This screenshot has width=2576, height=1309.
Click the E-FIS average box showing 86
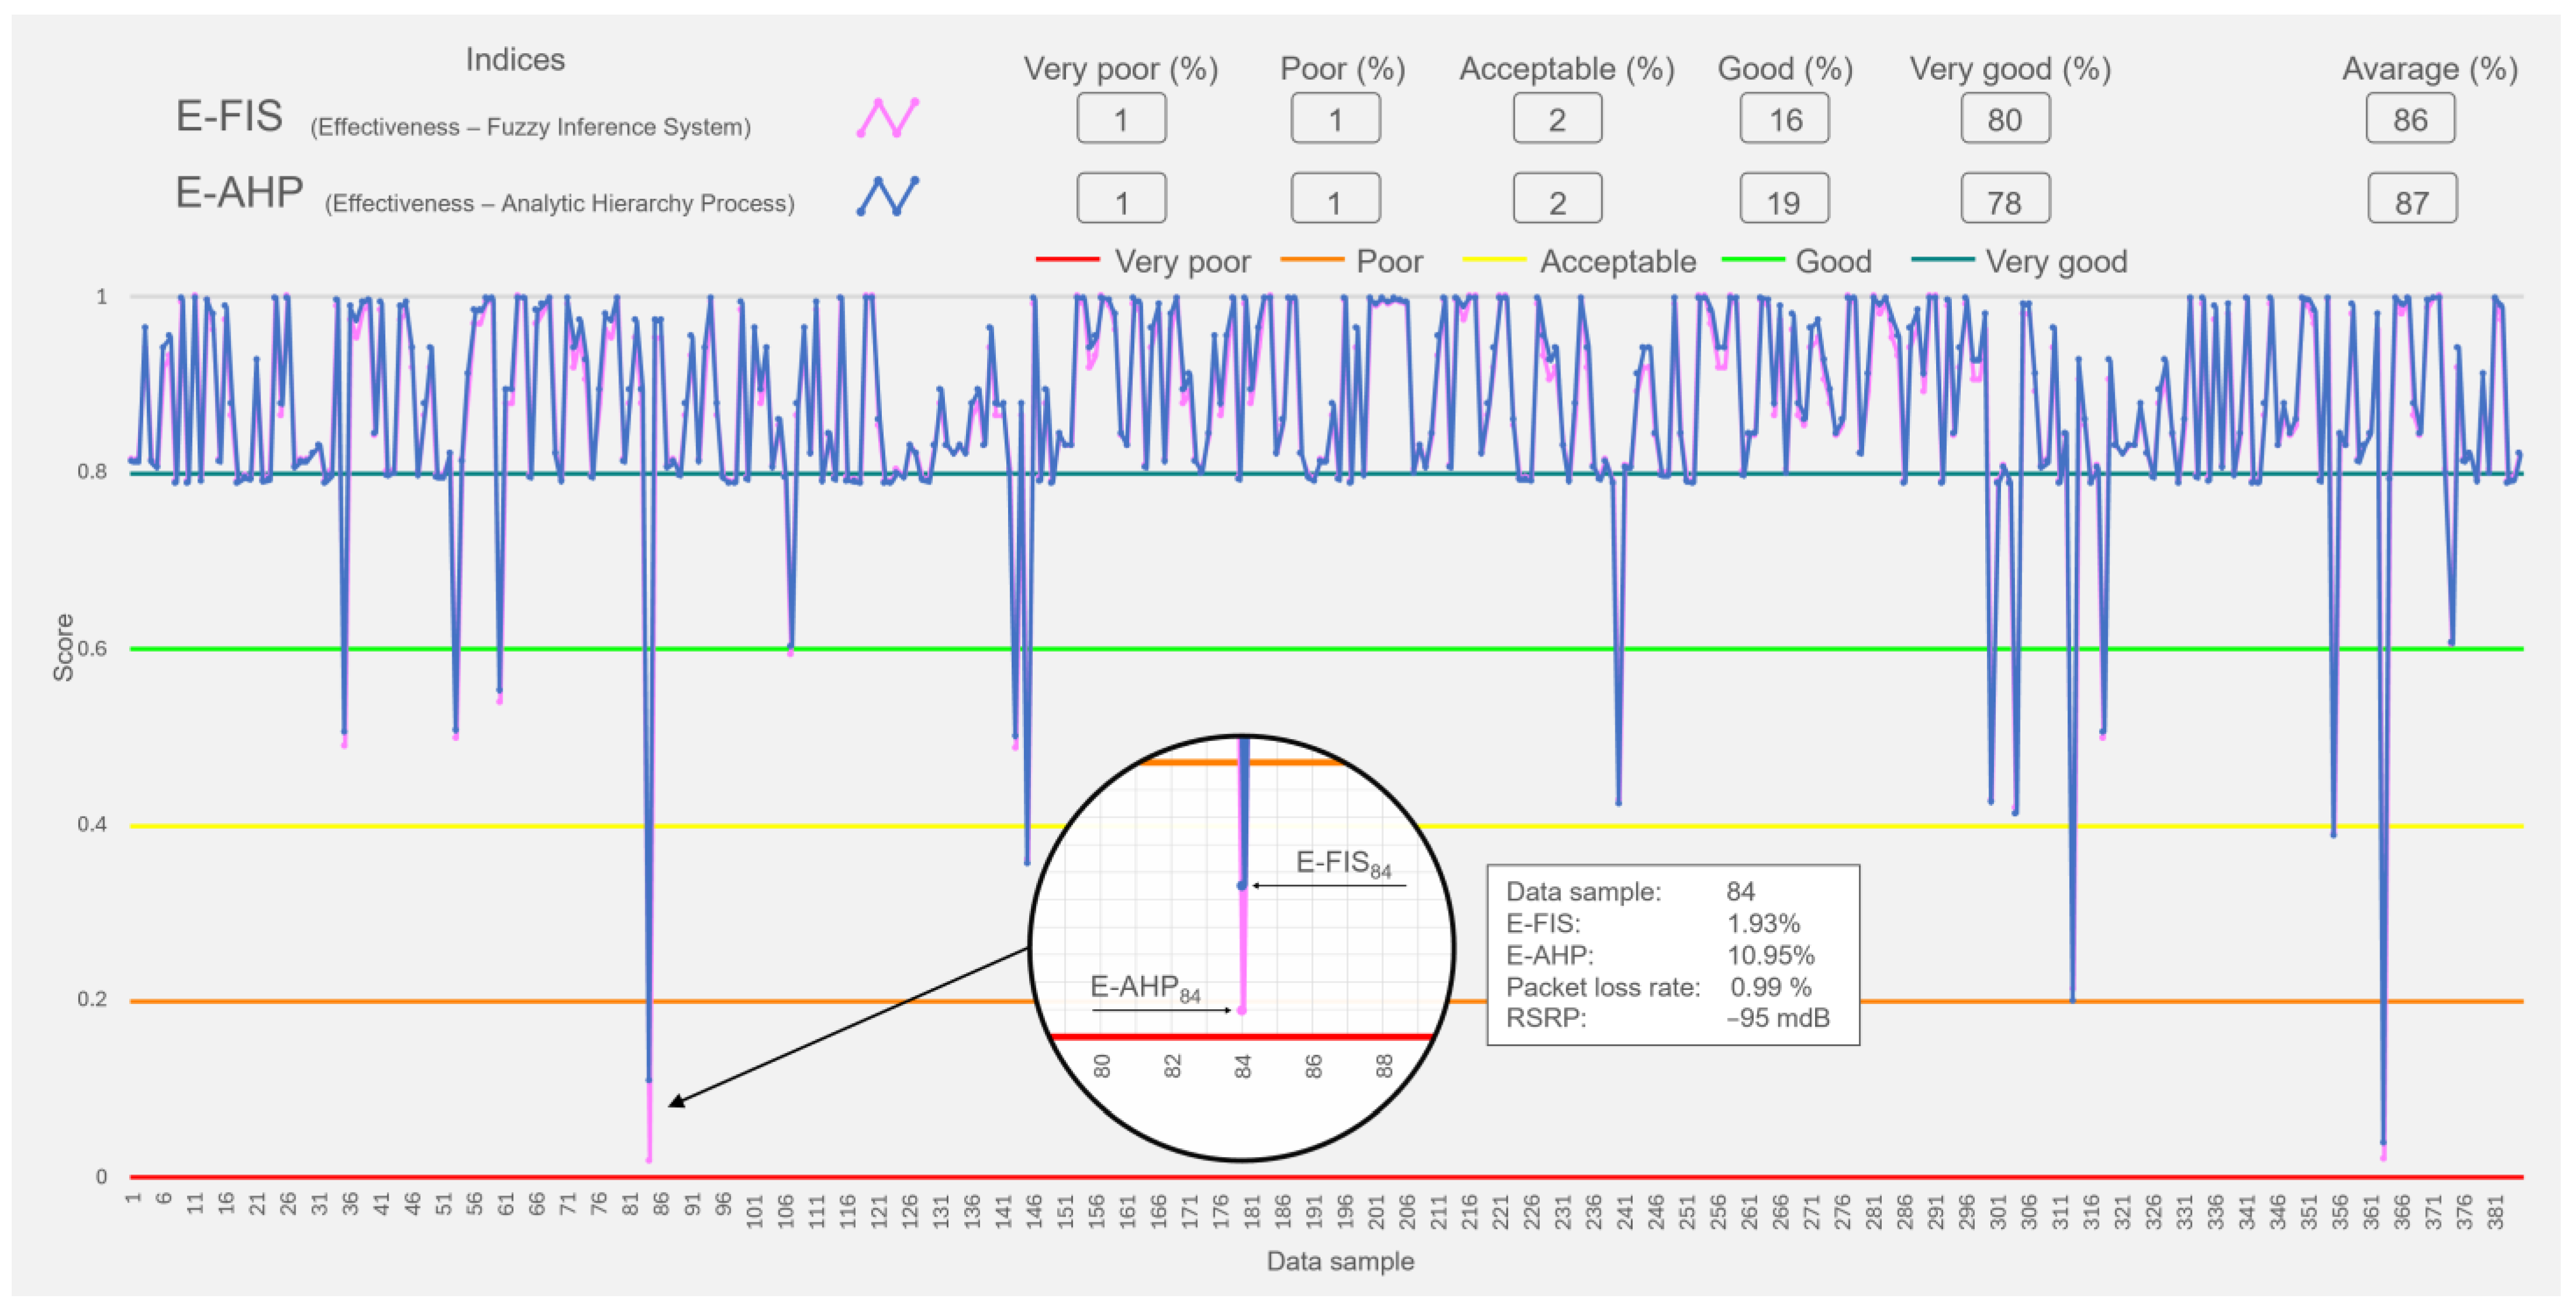tap(2410, 119)
